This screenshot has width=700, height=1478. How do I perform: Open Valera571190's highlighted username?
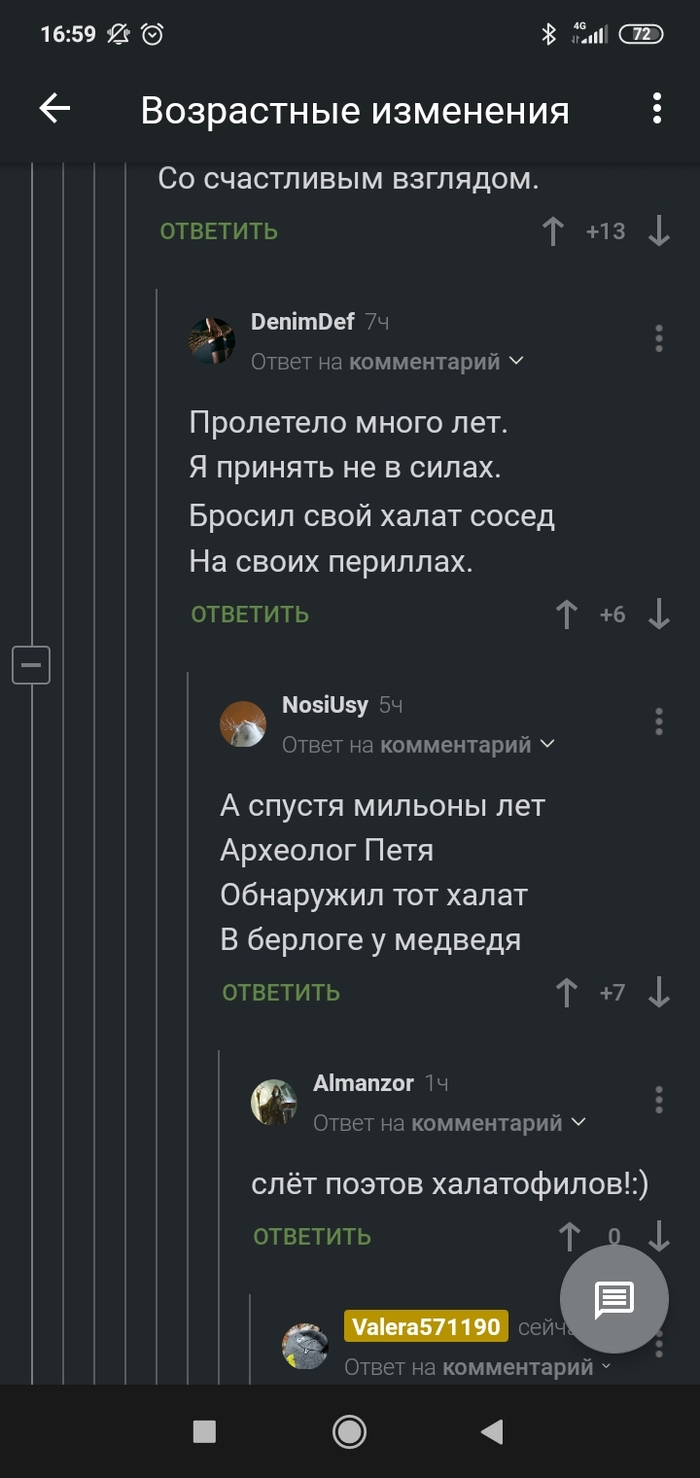(x=426, y=1327)
